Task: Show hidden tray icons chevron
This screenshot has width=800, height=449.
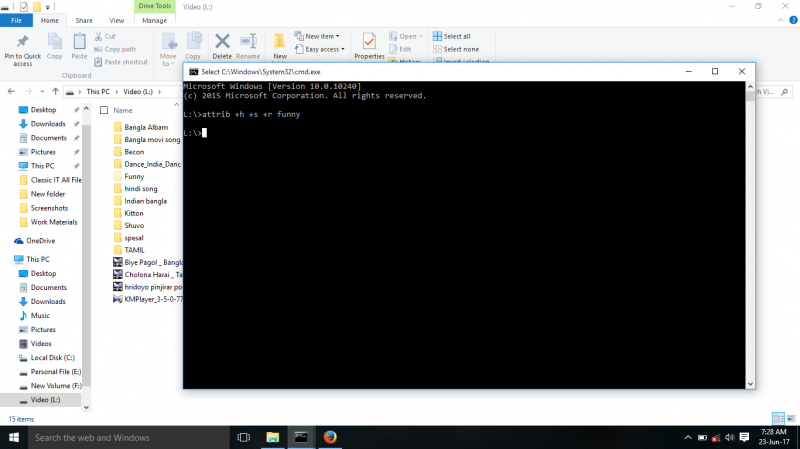Action: tap(688, 437)
